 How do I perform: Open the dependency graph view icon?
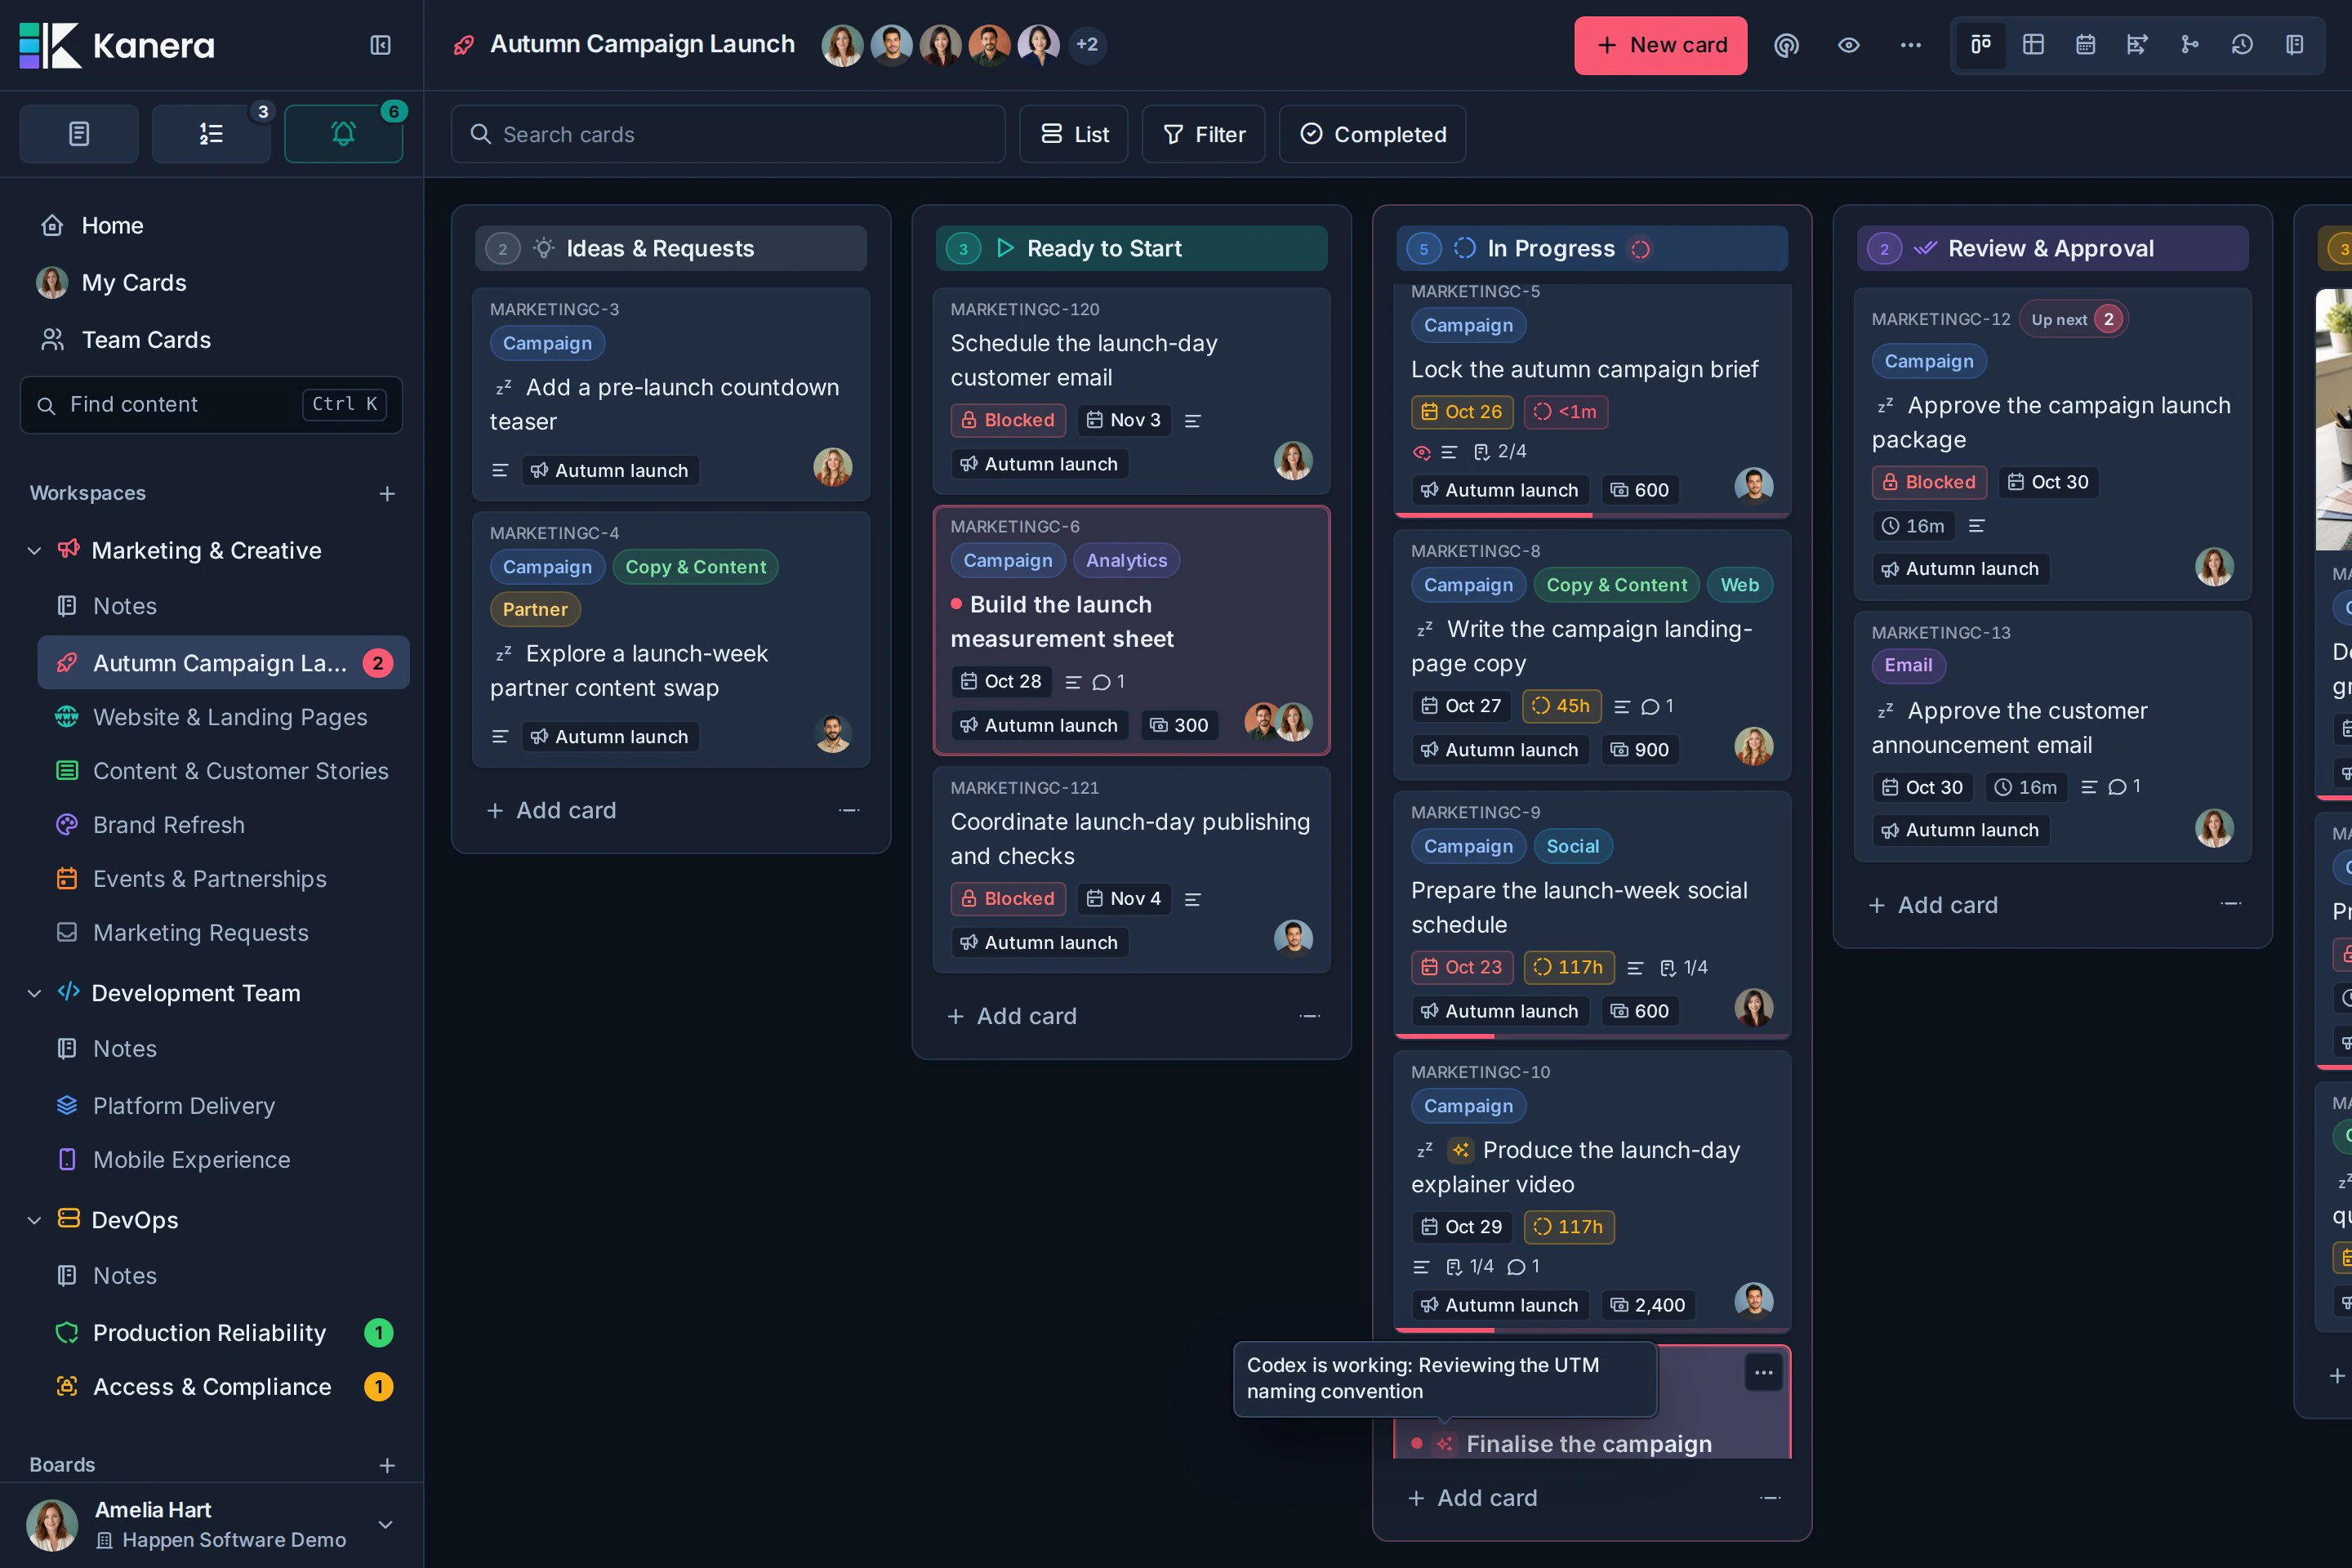pos(2189,45)
